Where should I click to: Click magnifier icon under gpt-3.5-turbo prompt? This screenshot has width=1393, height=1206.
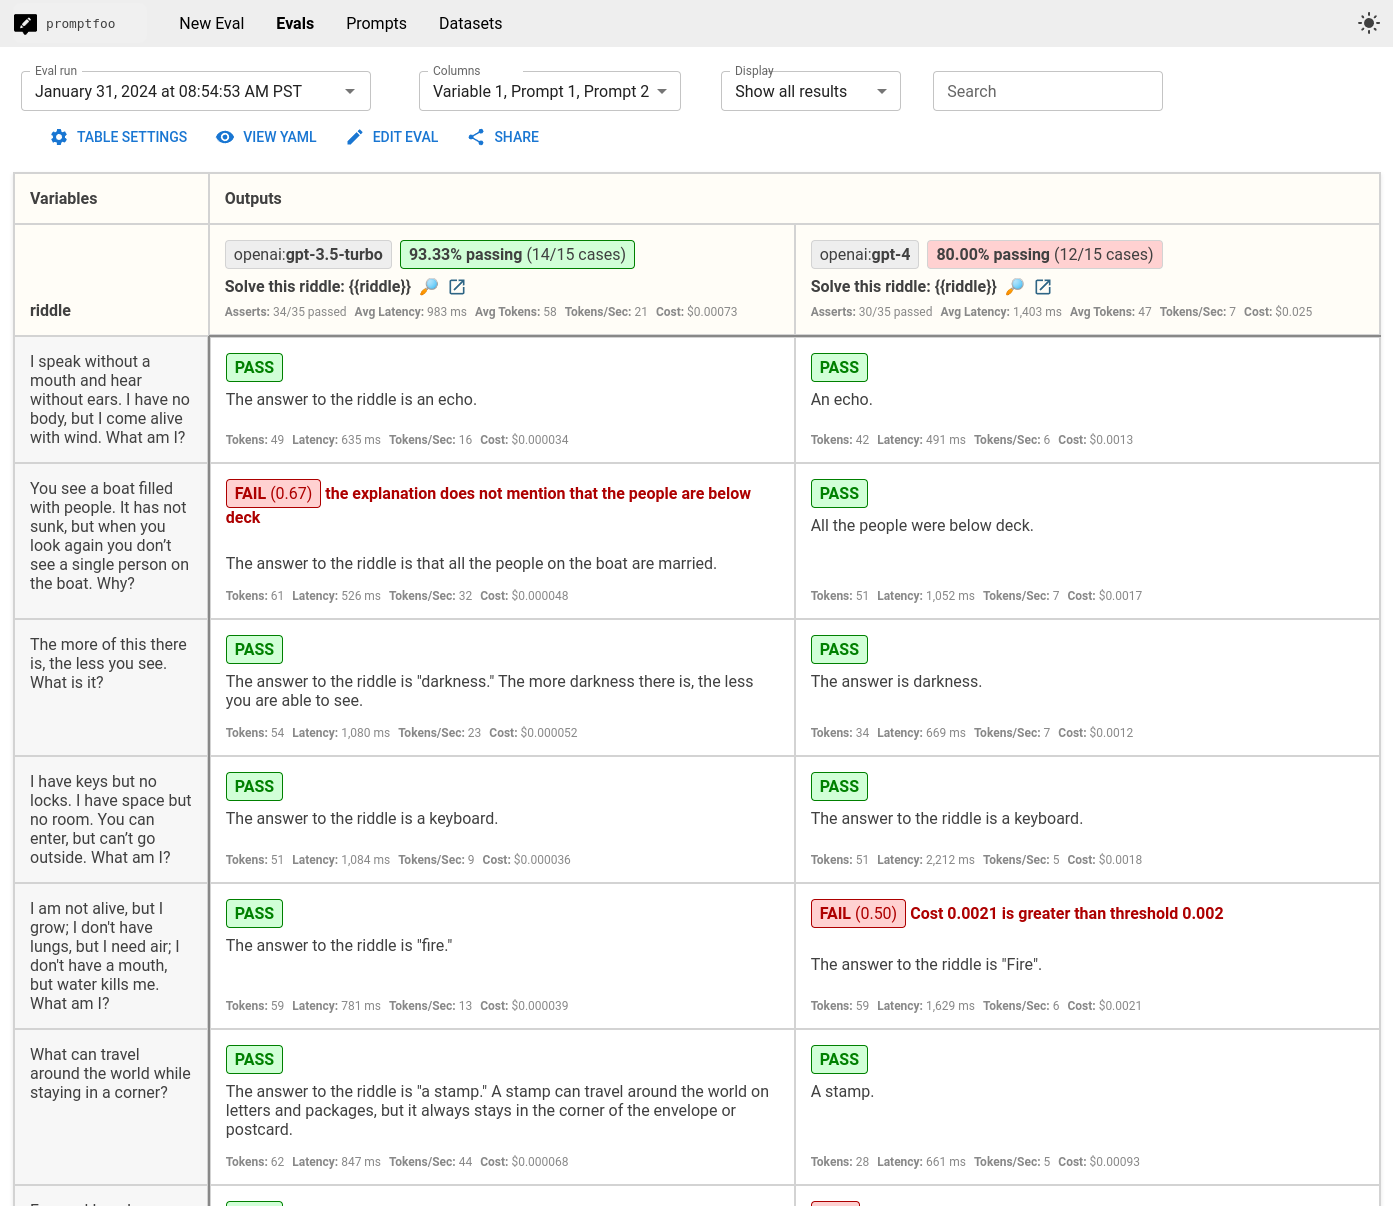[429, 287]
